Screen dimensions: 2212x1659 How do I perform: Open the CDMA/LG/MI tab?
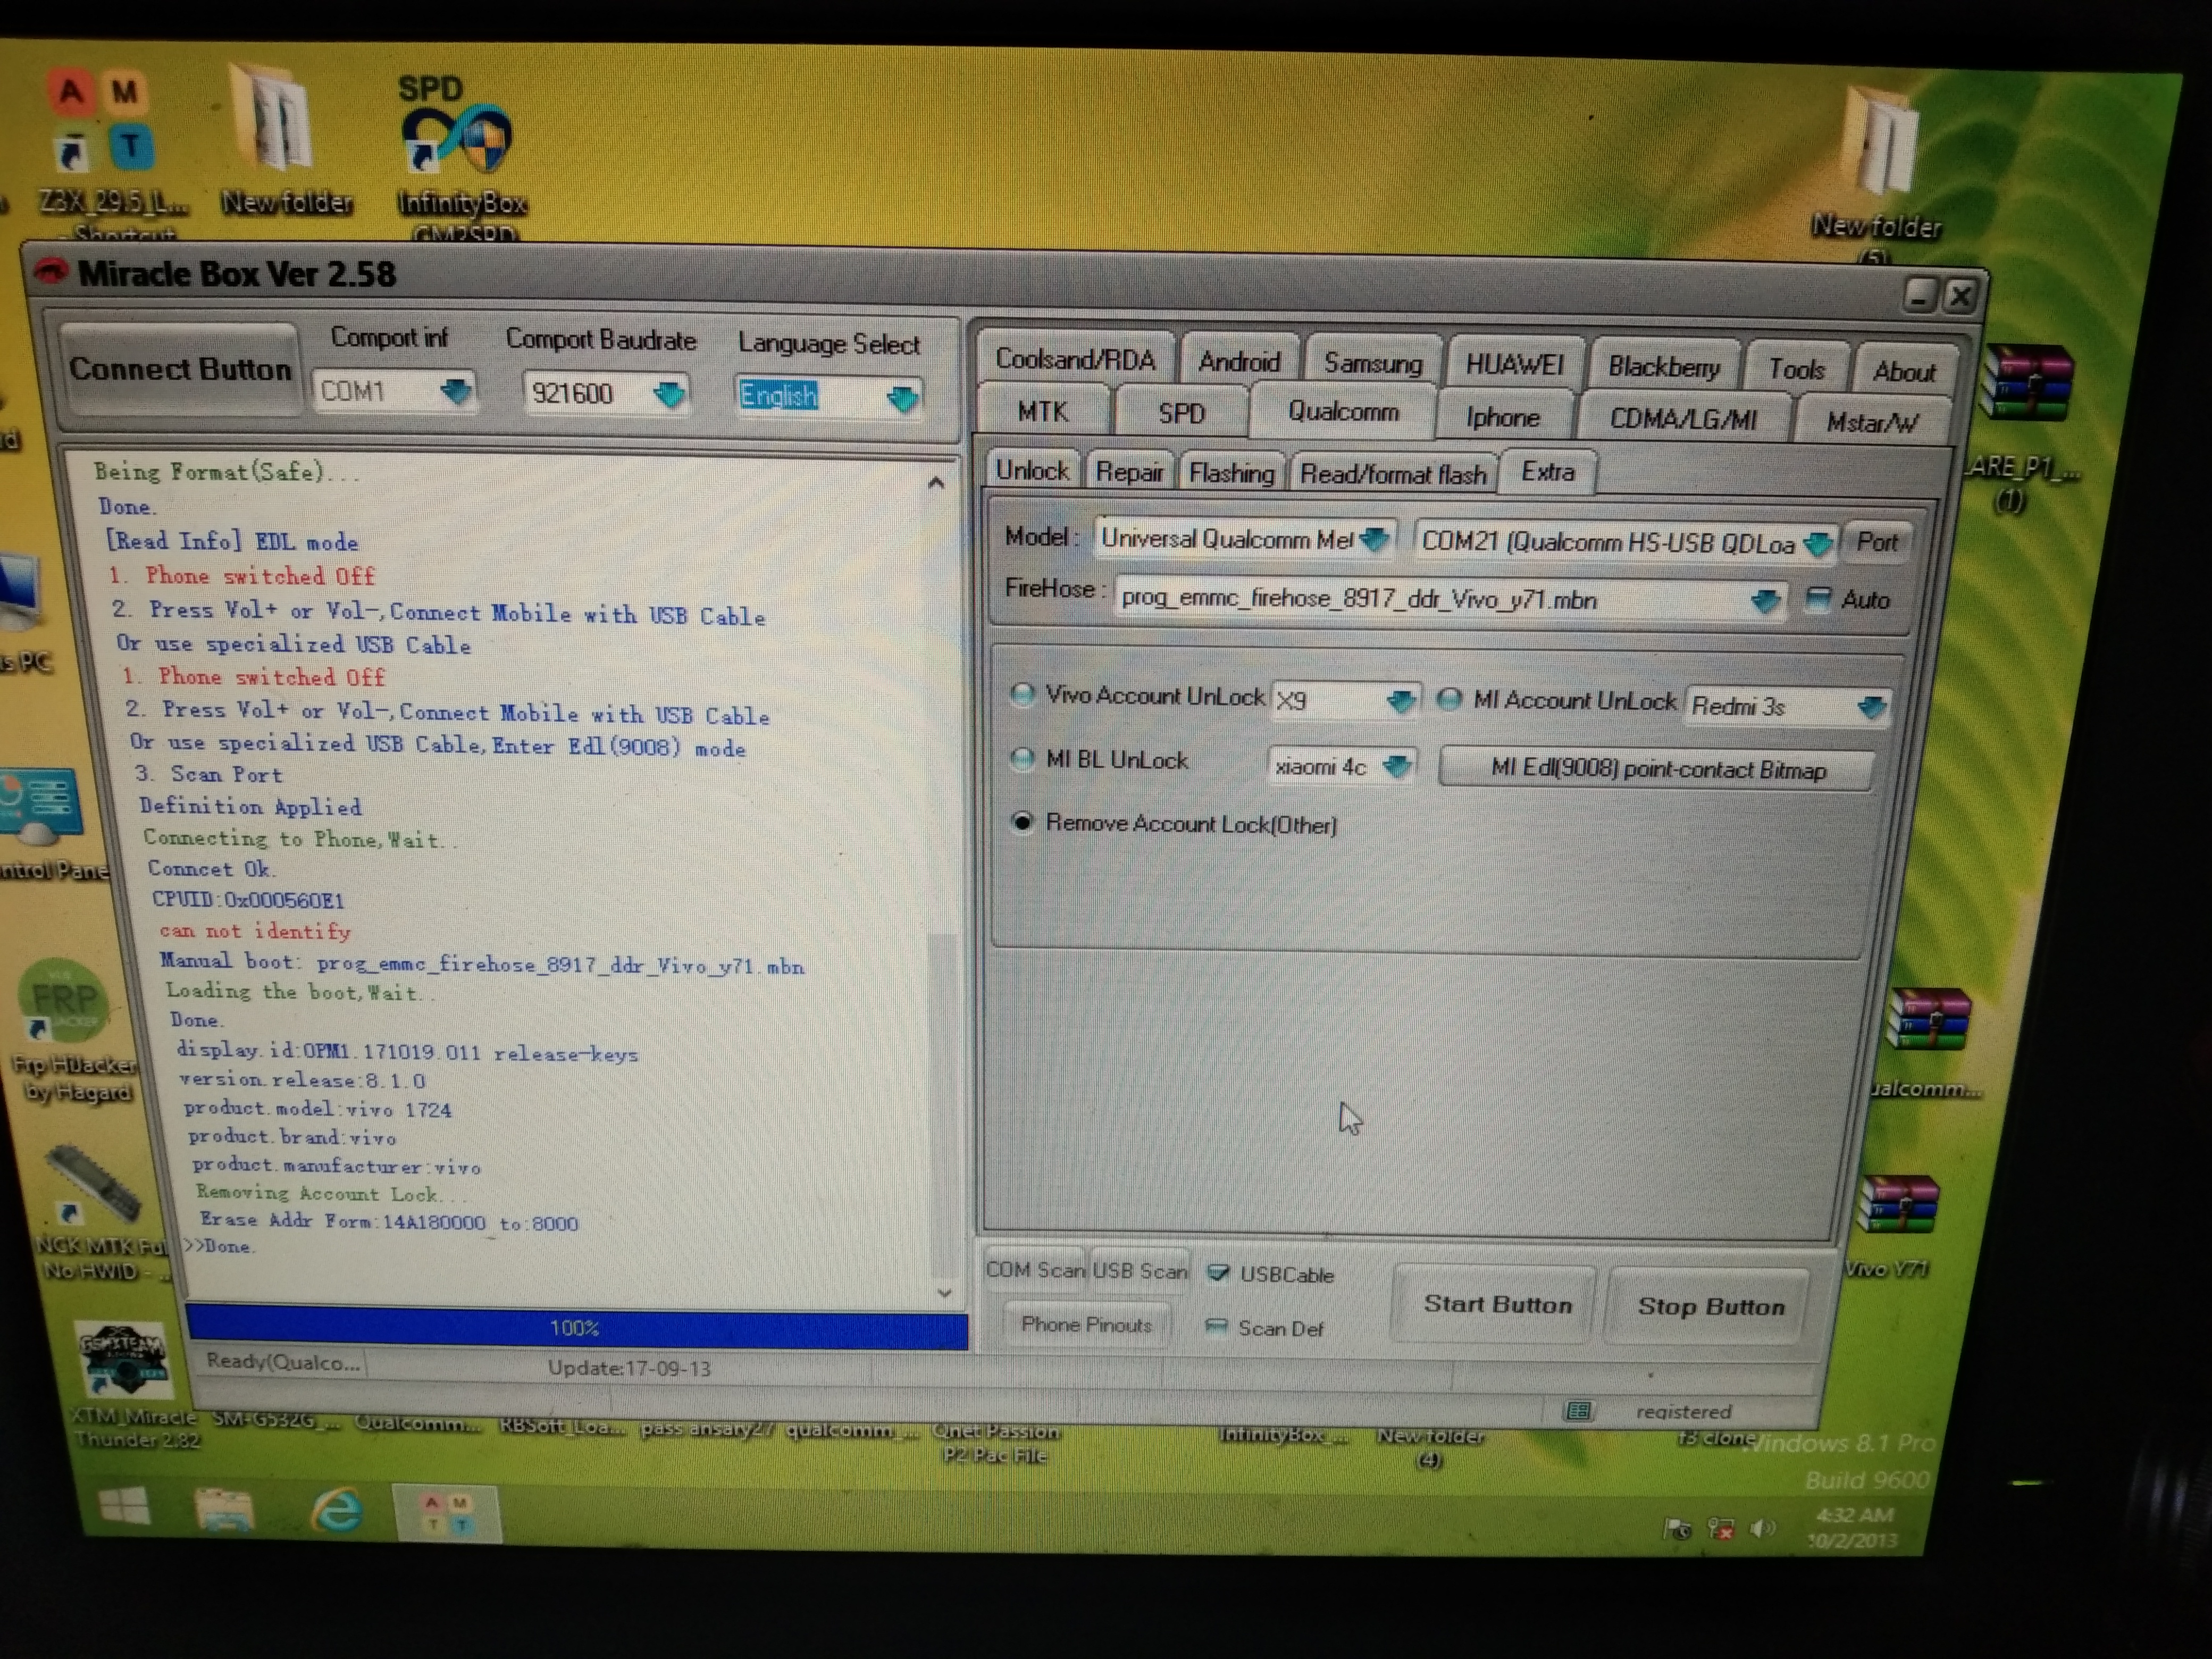pyautogui.click(x=1684, y=419)
